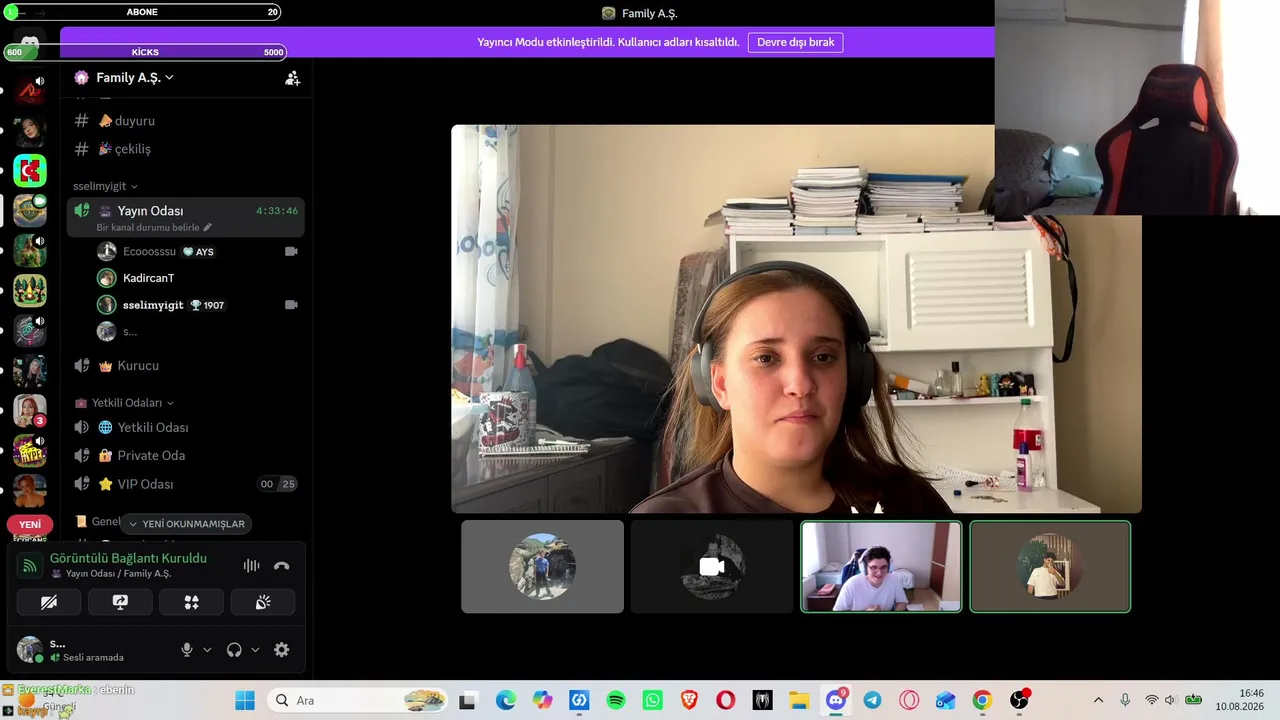Screen dimensions: 1280x720
Task: Open the Windows Start menu
Action: 245,701
